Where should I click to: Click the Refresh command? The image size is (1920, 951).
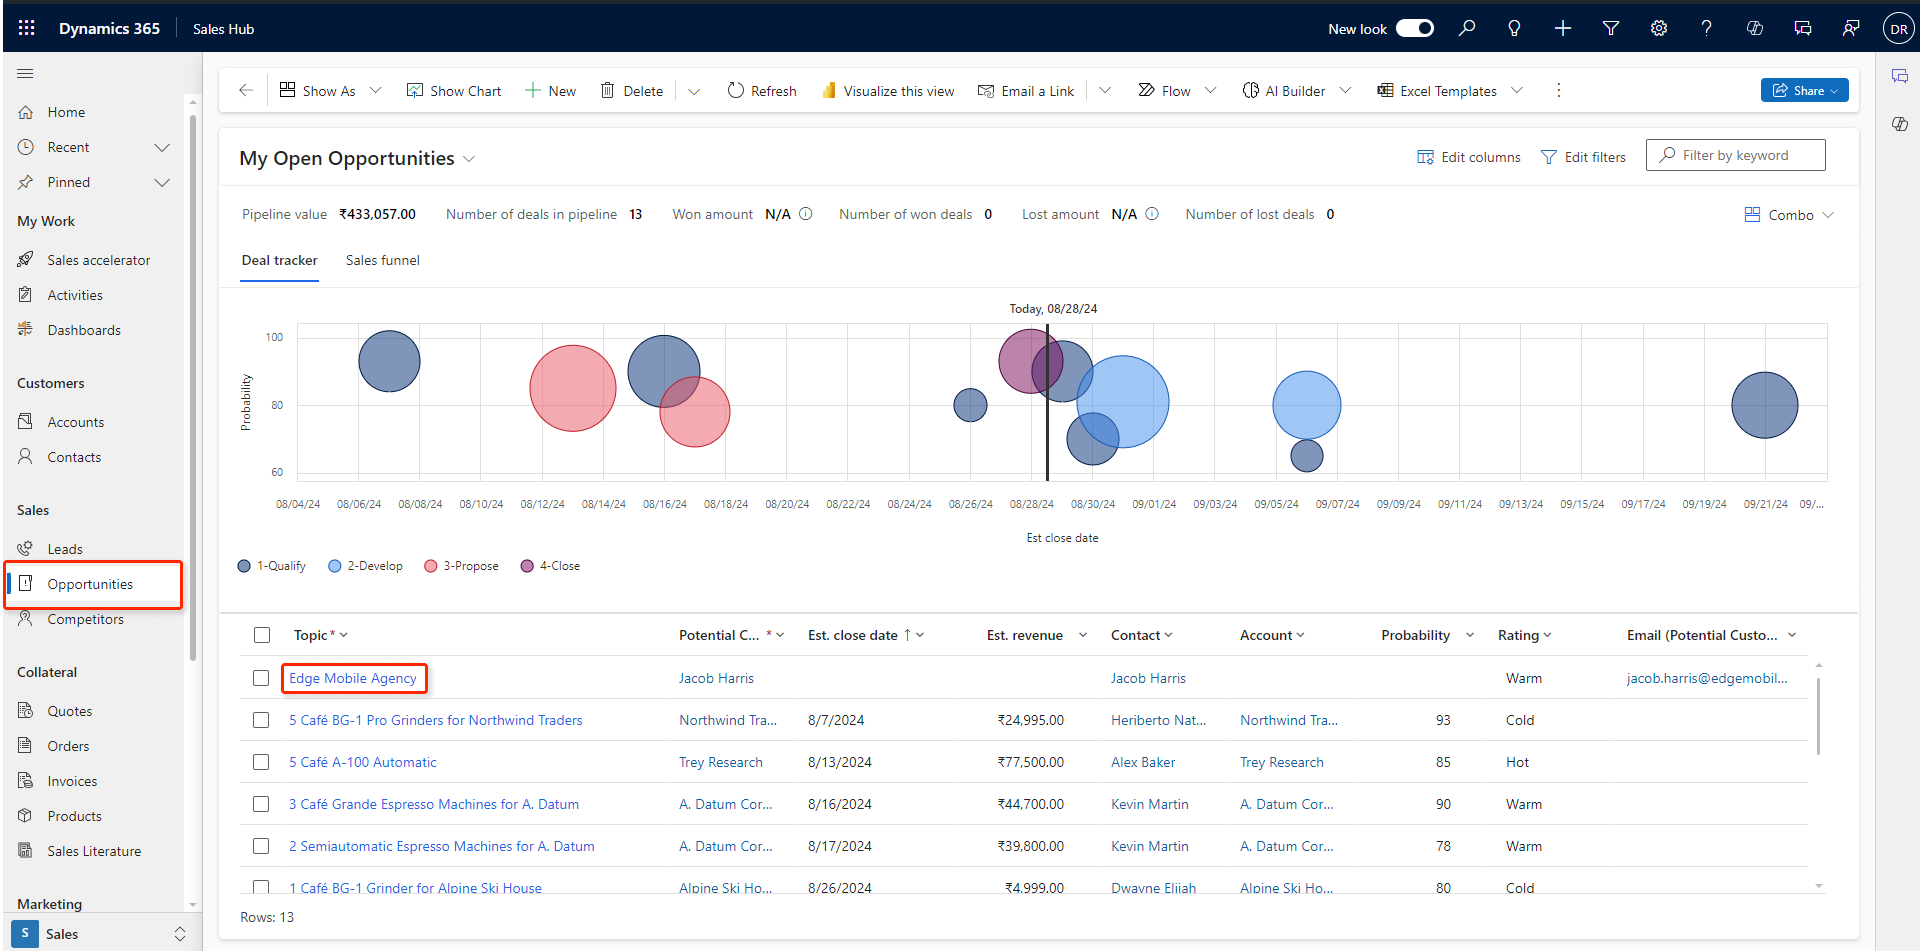[762, 91]
